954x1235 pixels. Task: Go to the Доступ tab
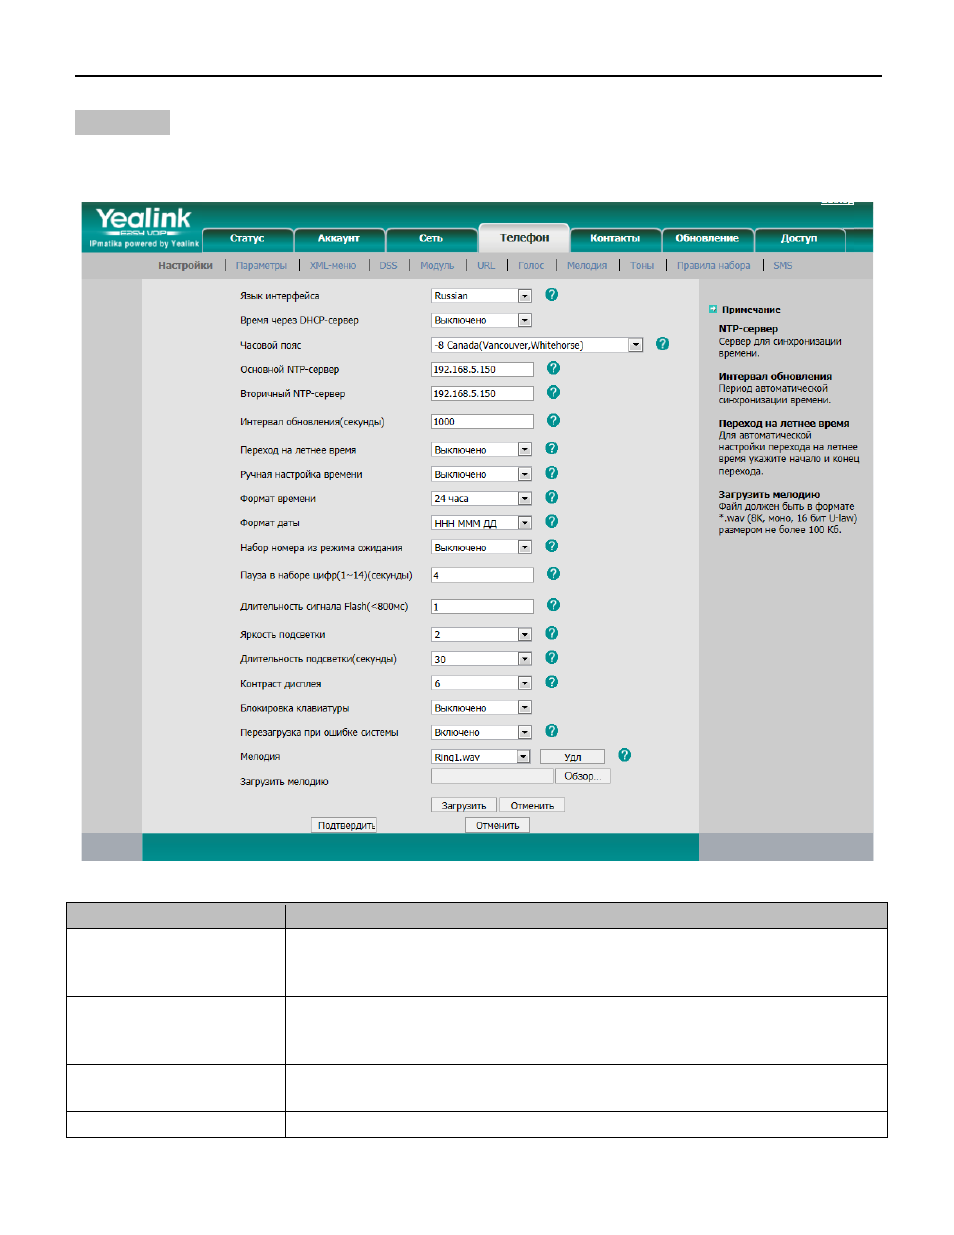click(799, 239)
